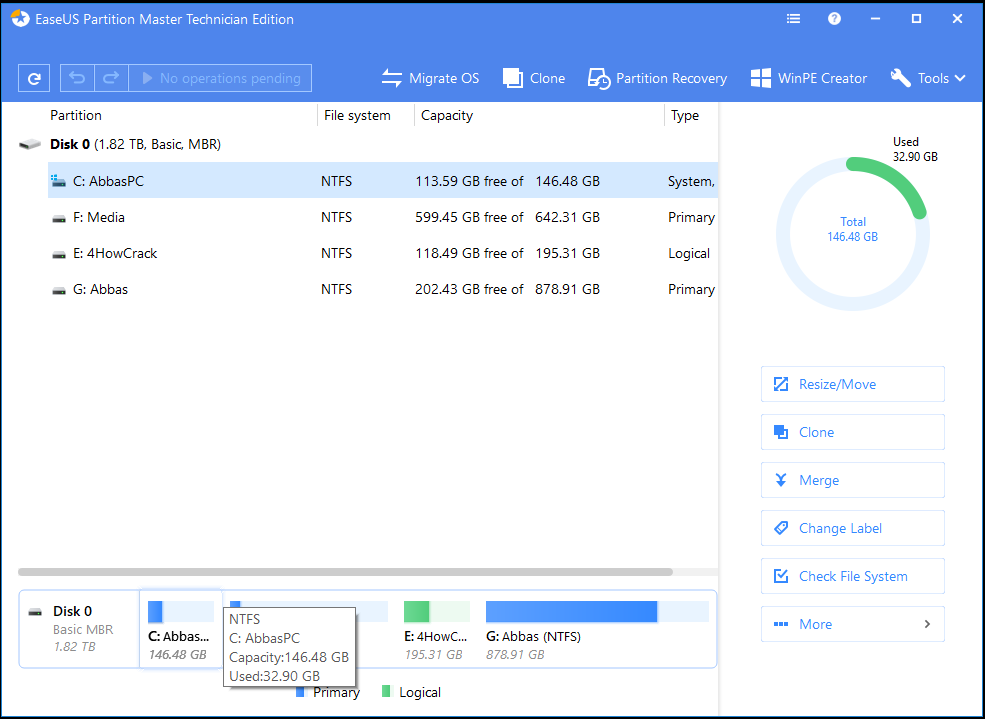
Task: Click the drive icon next to E: 4HowCrack
Action: point(59,254)
